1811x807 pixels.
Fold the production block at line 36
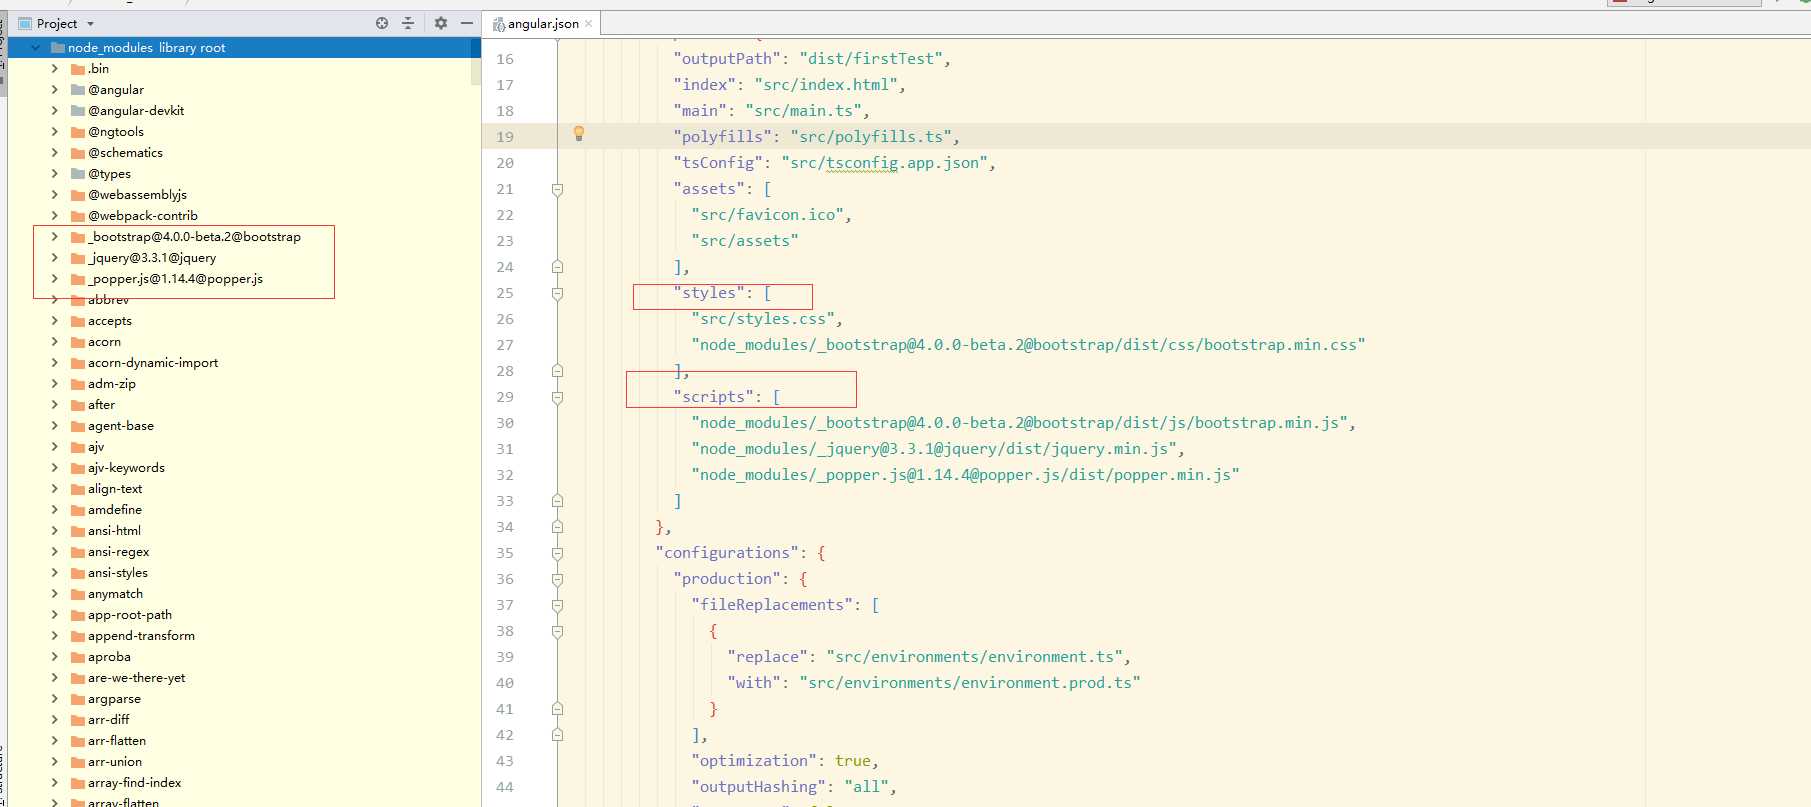[x=557, y=579]
